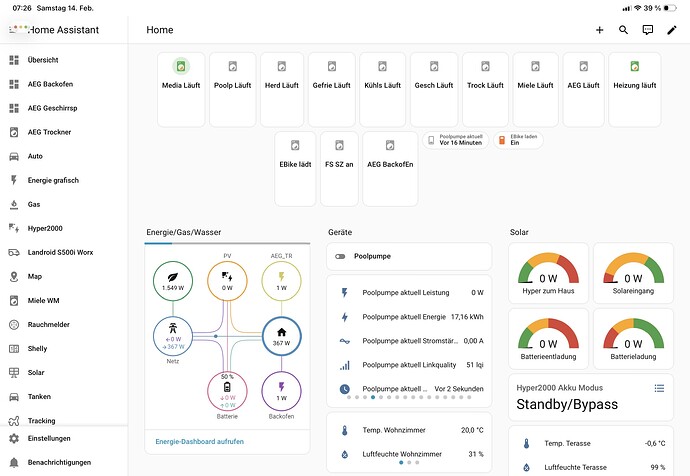Open the Assist chat bubble icon
Viewport: 690px width, 476px height.
[x=647, y=30]
